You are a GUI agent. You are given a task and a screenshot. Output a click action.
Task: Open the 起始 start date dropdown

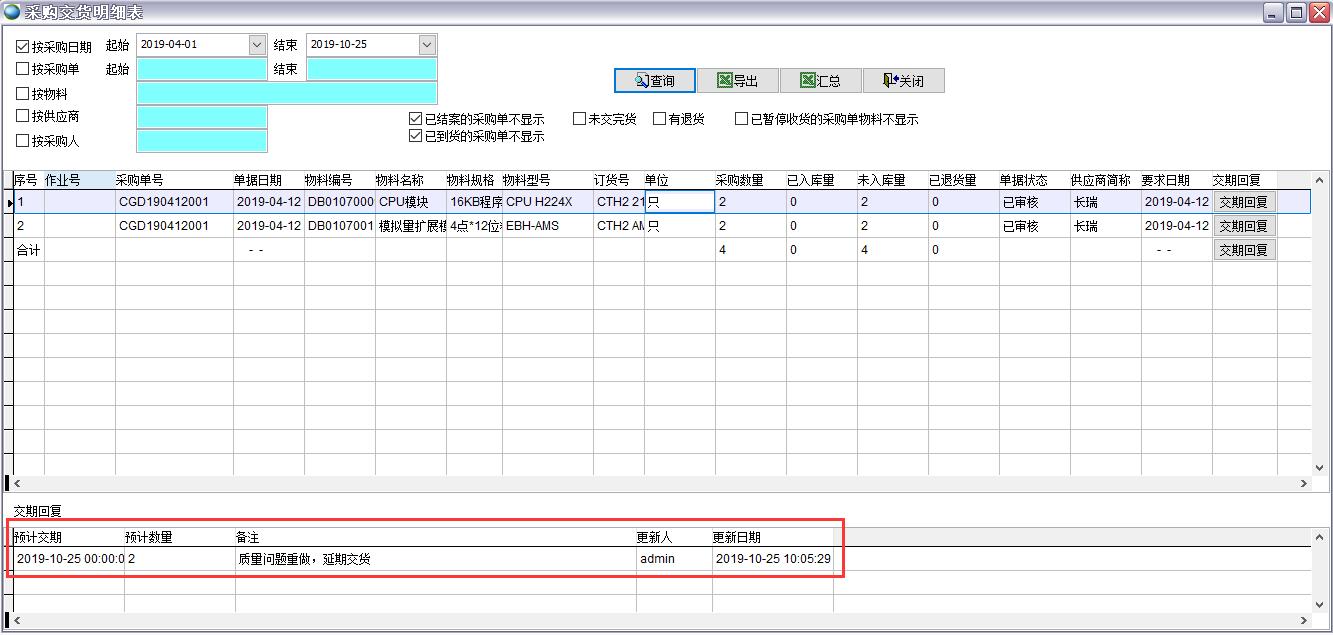(257, 44)
